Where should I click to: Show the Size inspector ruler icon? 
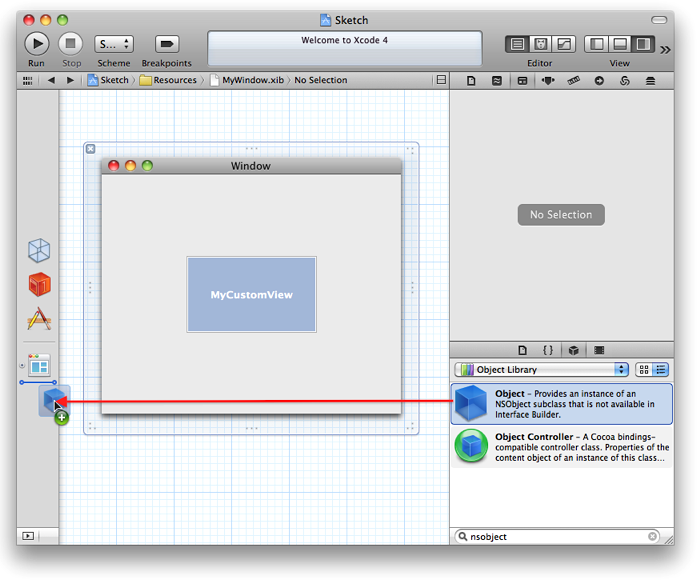point(574,80)
